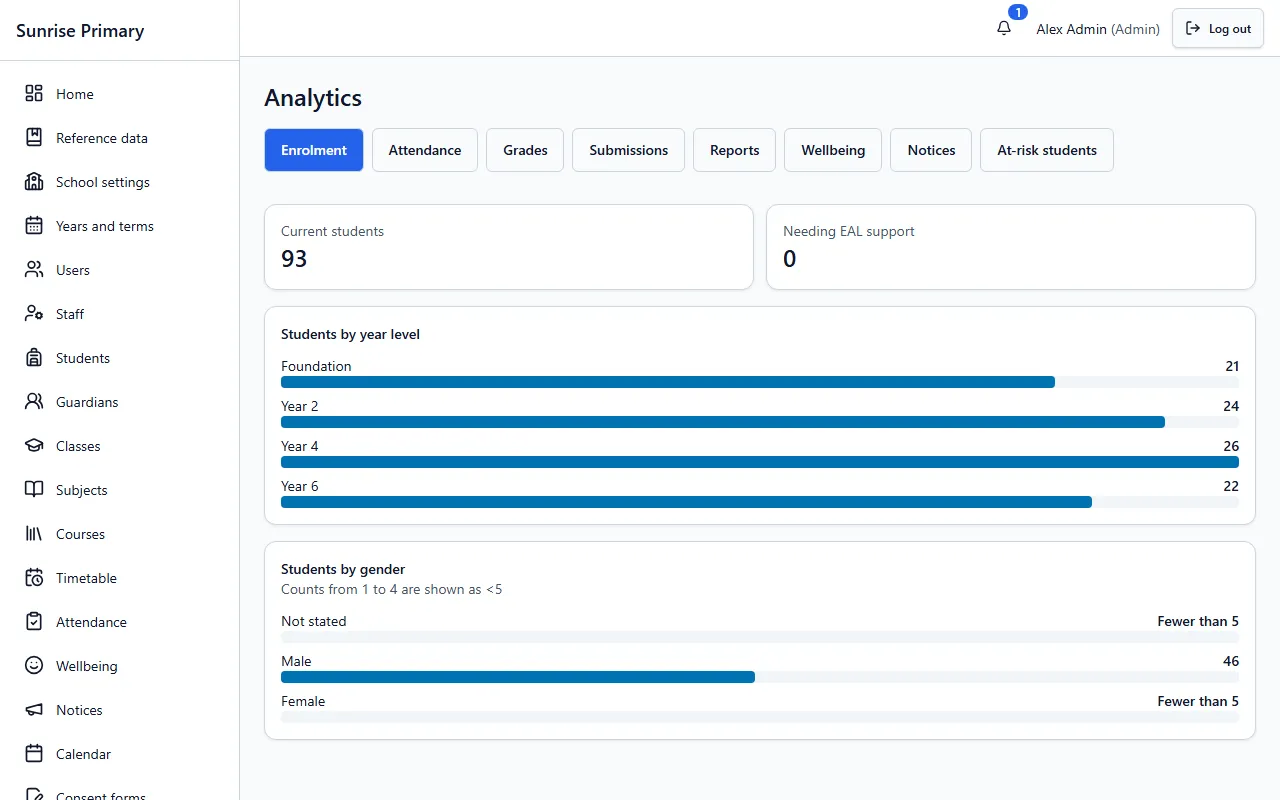Click the Years and terms calendar icon
Image resolution: width=1280 pixels, height=800 pixels.
pyautogui.click(x=34, y=225)
